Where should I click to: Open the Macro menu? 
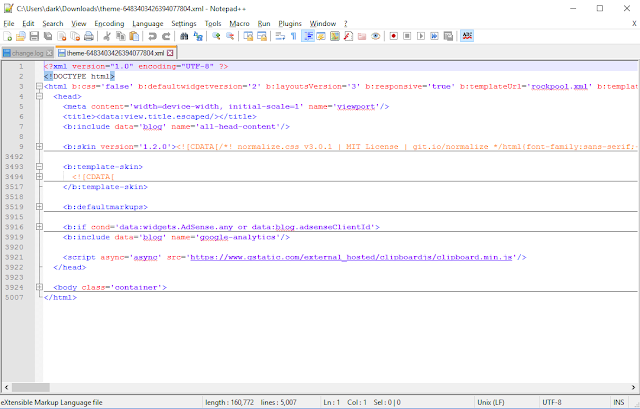click(x=239, y=24)
